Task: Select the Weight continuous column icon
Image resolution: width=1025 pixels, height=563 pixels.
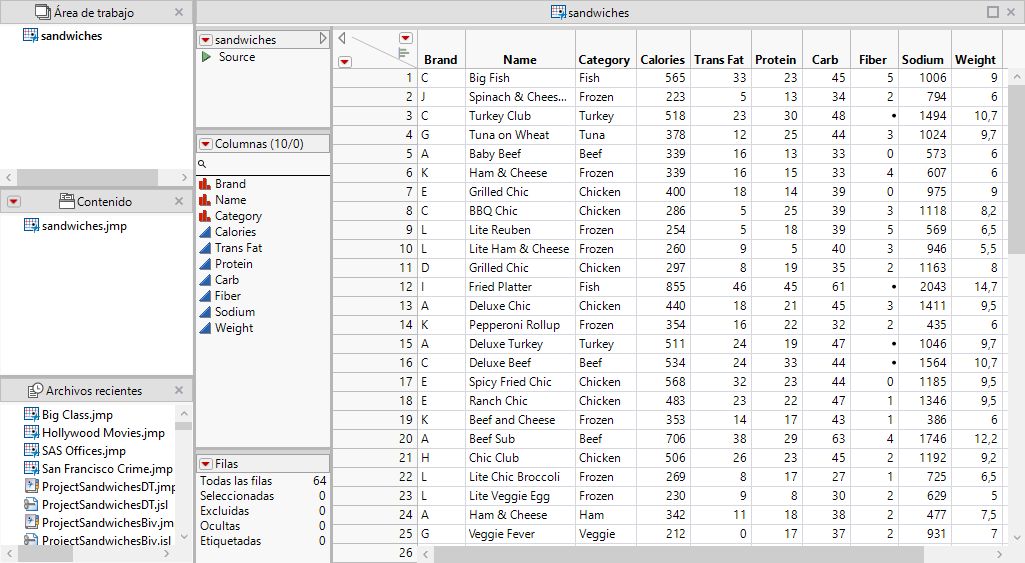Action: 205,328
